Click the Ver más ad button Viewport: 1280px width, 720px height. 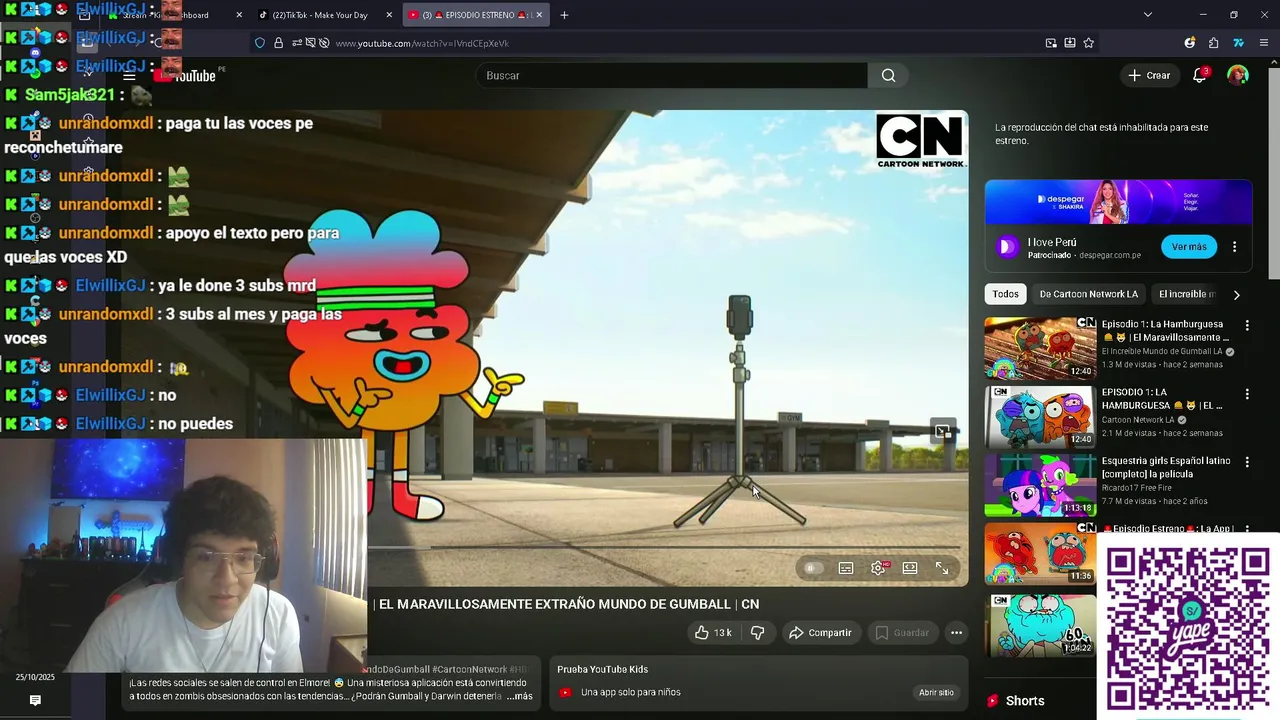point(1189,246)
